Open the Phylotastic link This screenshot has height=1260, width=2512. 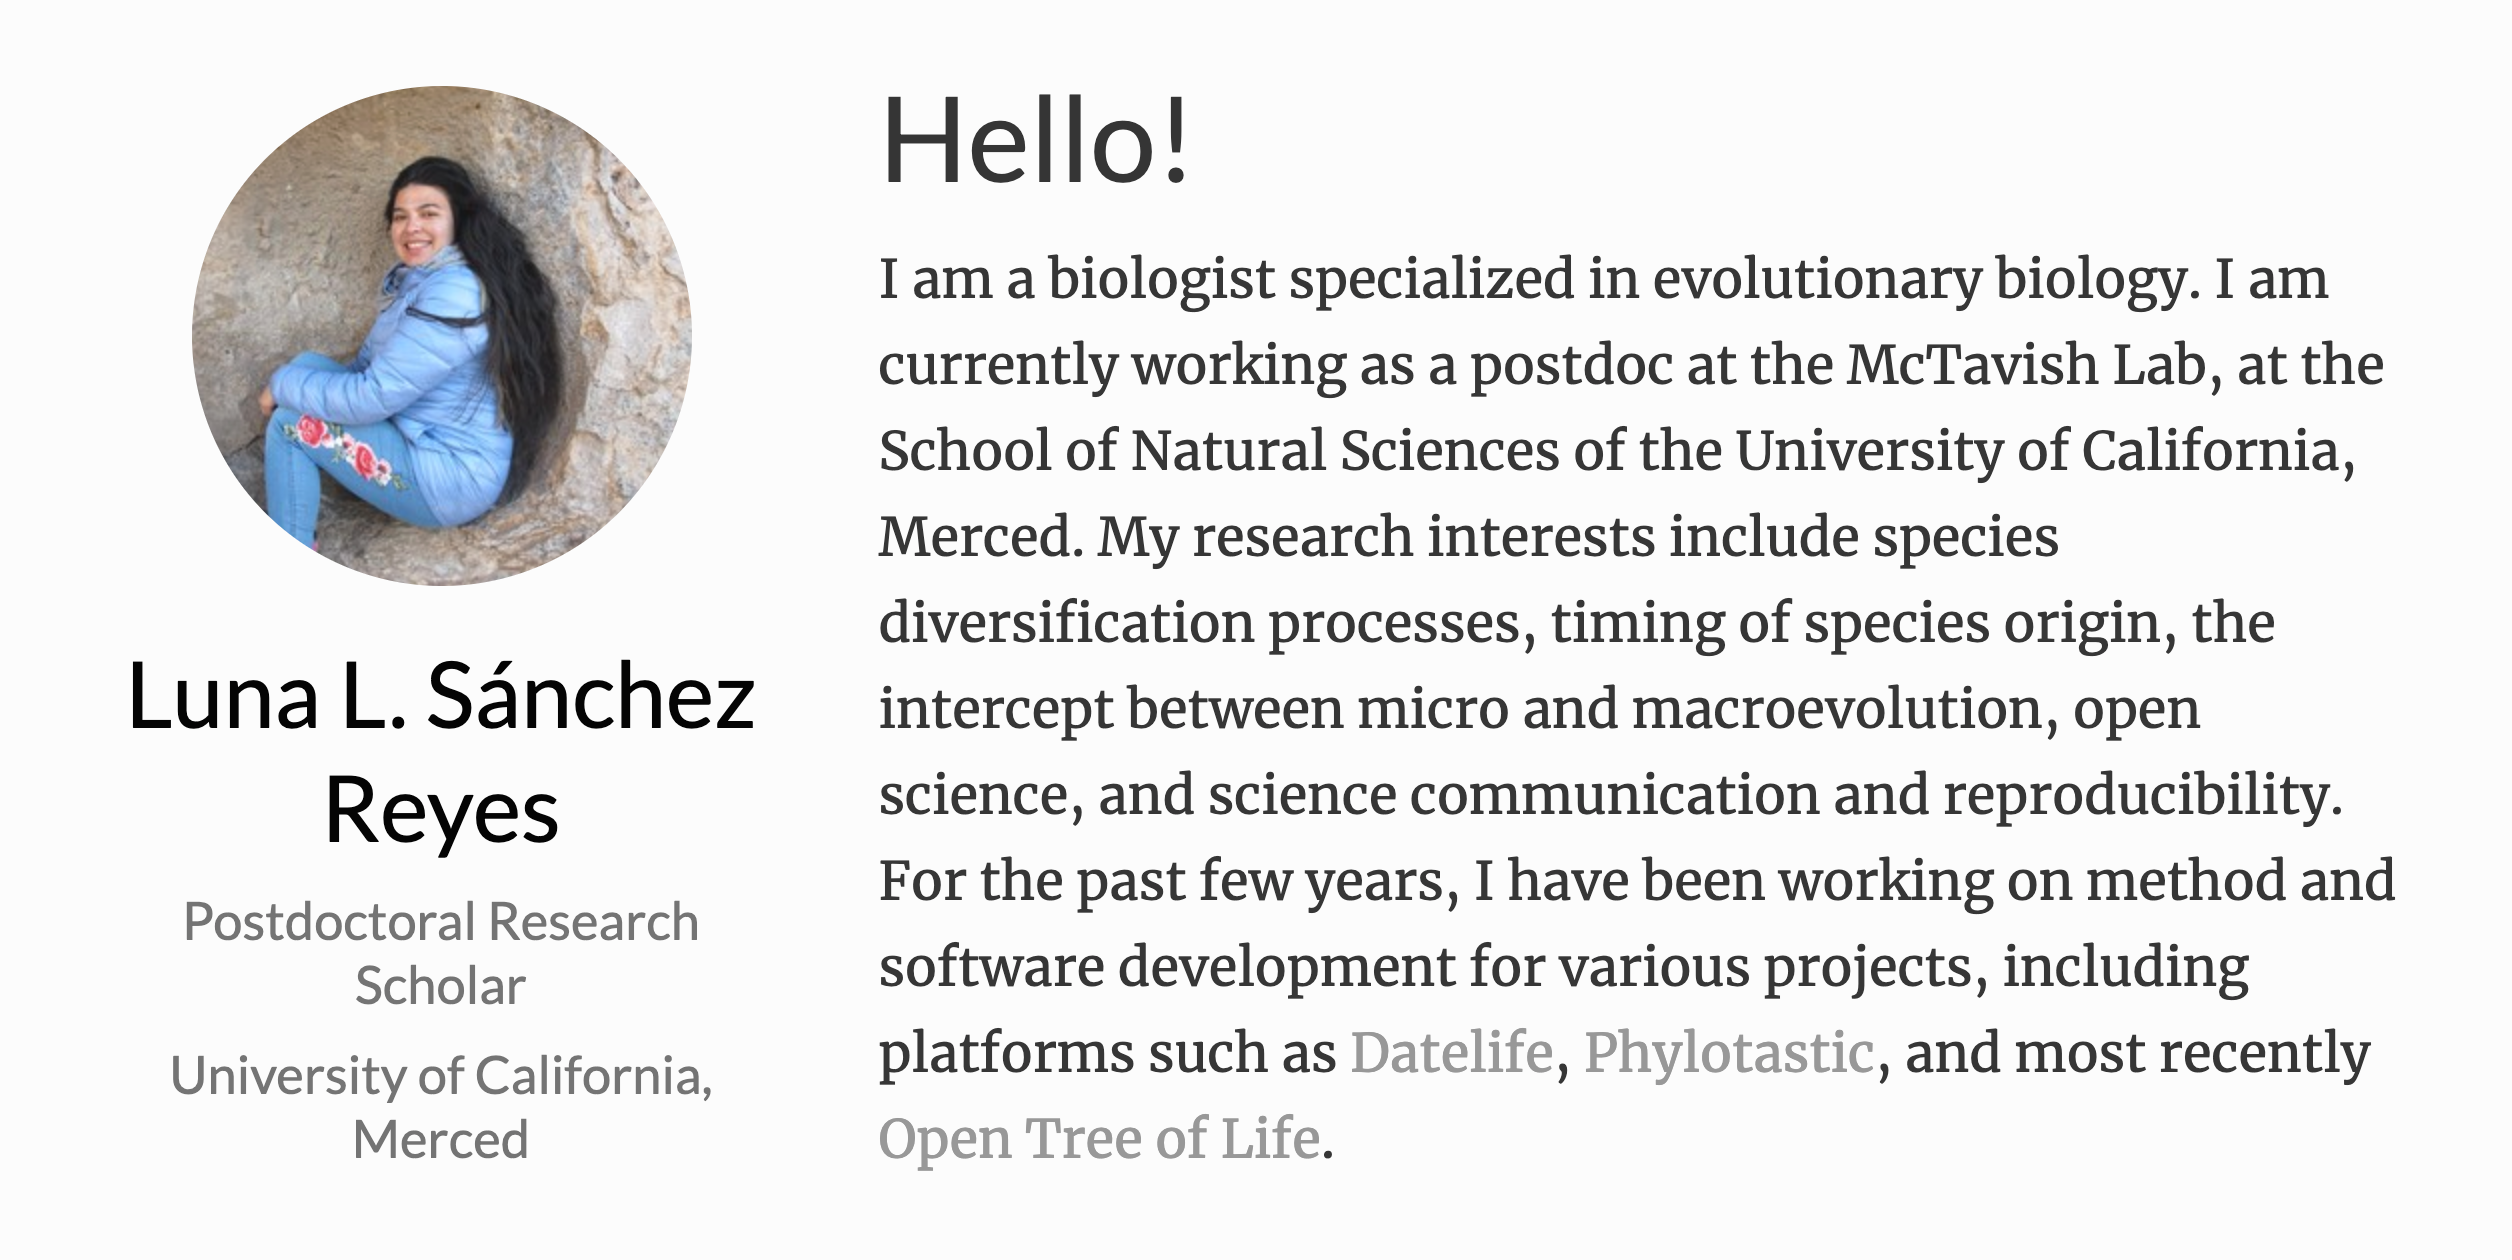tap(1728, 1052)
